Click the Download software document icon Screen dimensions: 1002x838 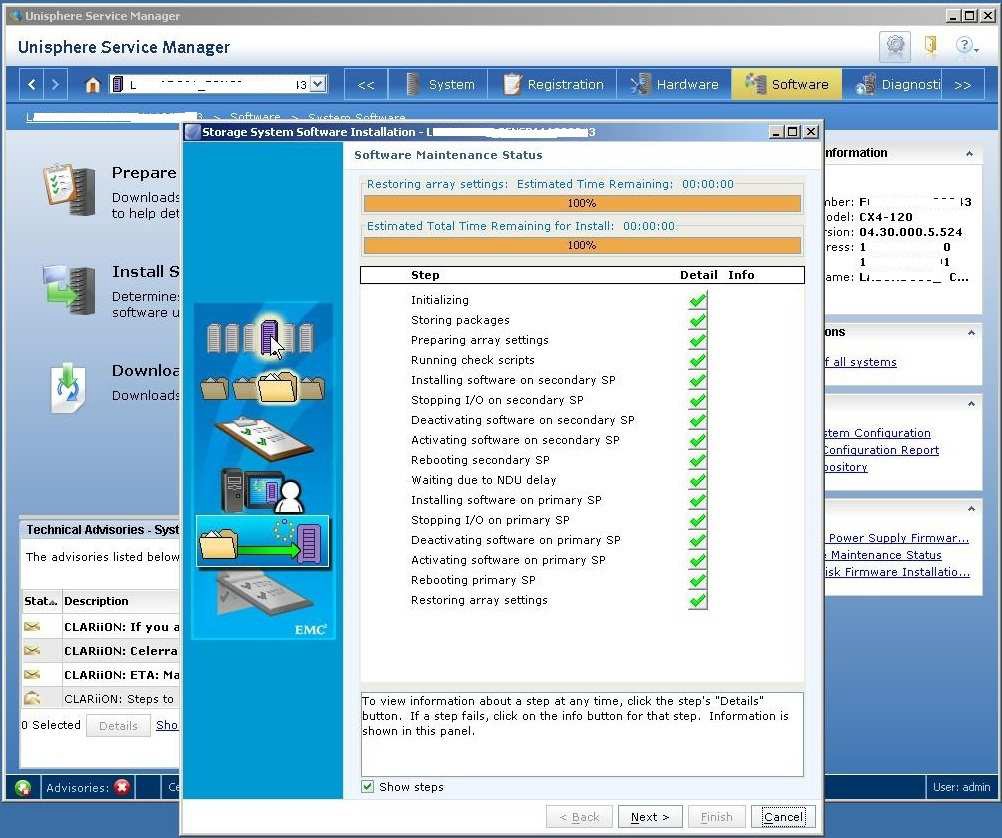tap(68, 387)
